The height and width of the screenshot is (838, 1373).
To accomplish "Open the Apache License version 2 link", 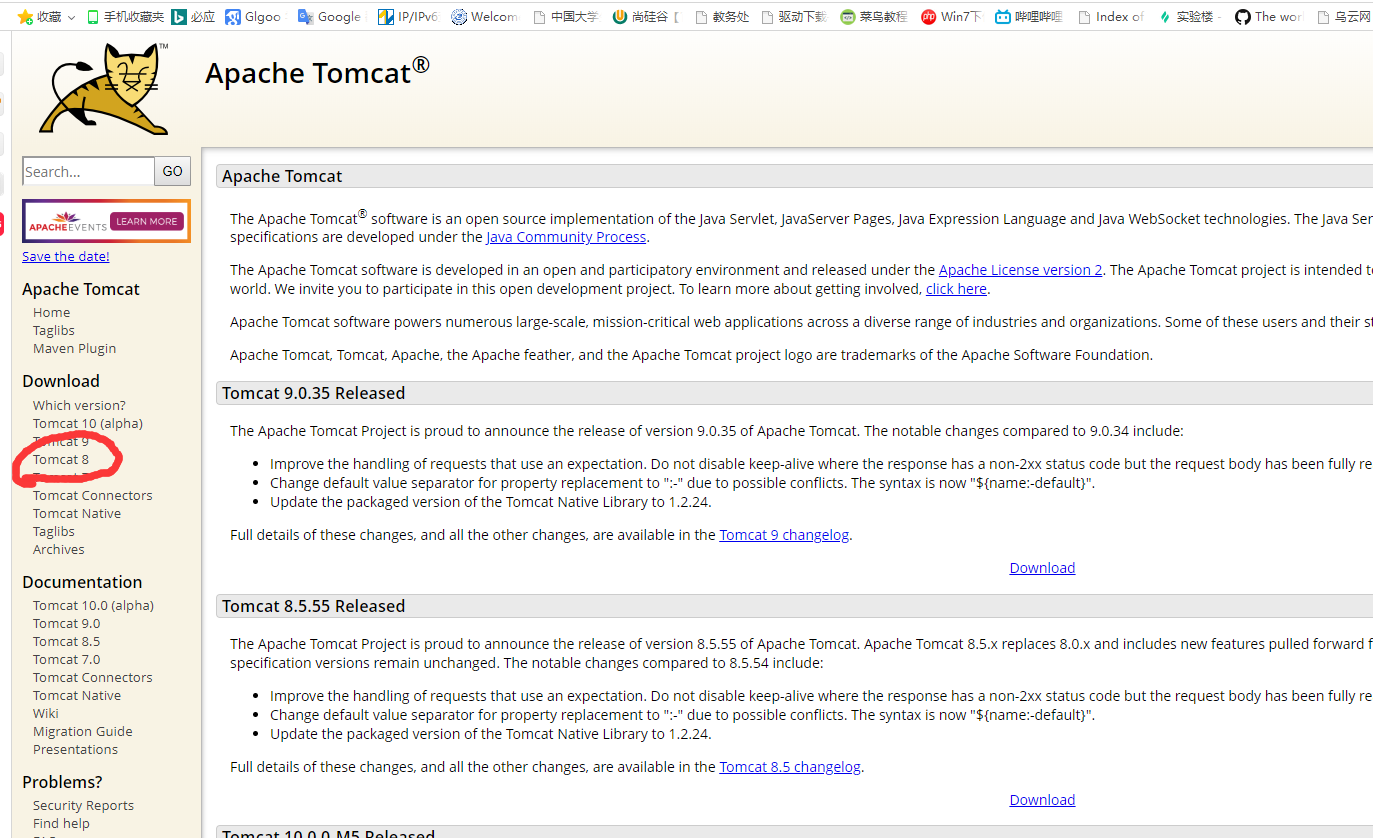I will [x=1020, y=270].
